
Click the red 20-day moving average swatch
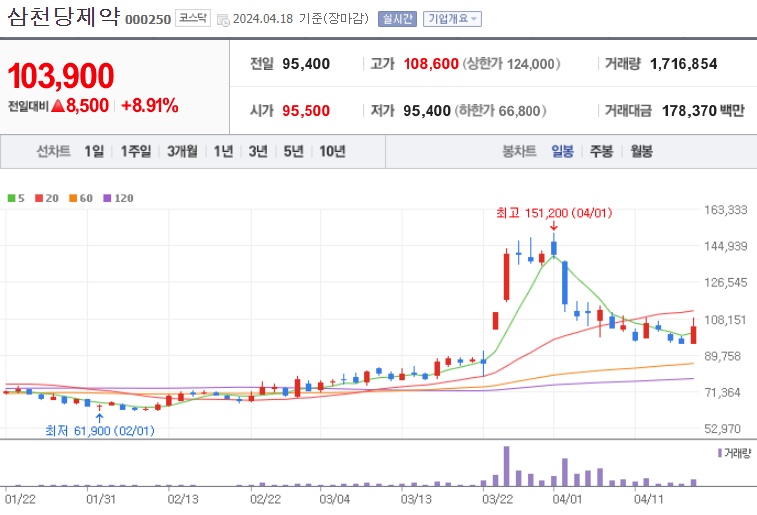click(x=39, y=198)
